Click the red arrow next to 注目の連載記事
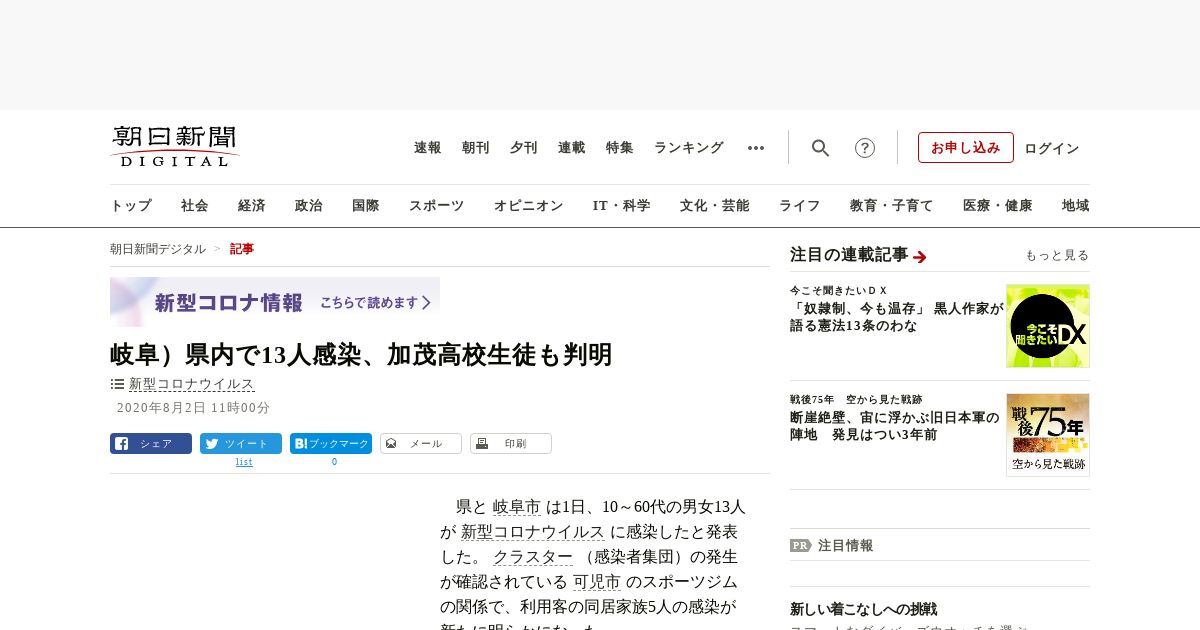This screenshot has height=630, width=1200. point(920,257)
